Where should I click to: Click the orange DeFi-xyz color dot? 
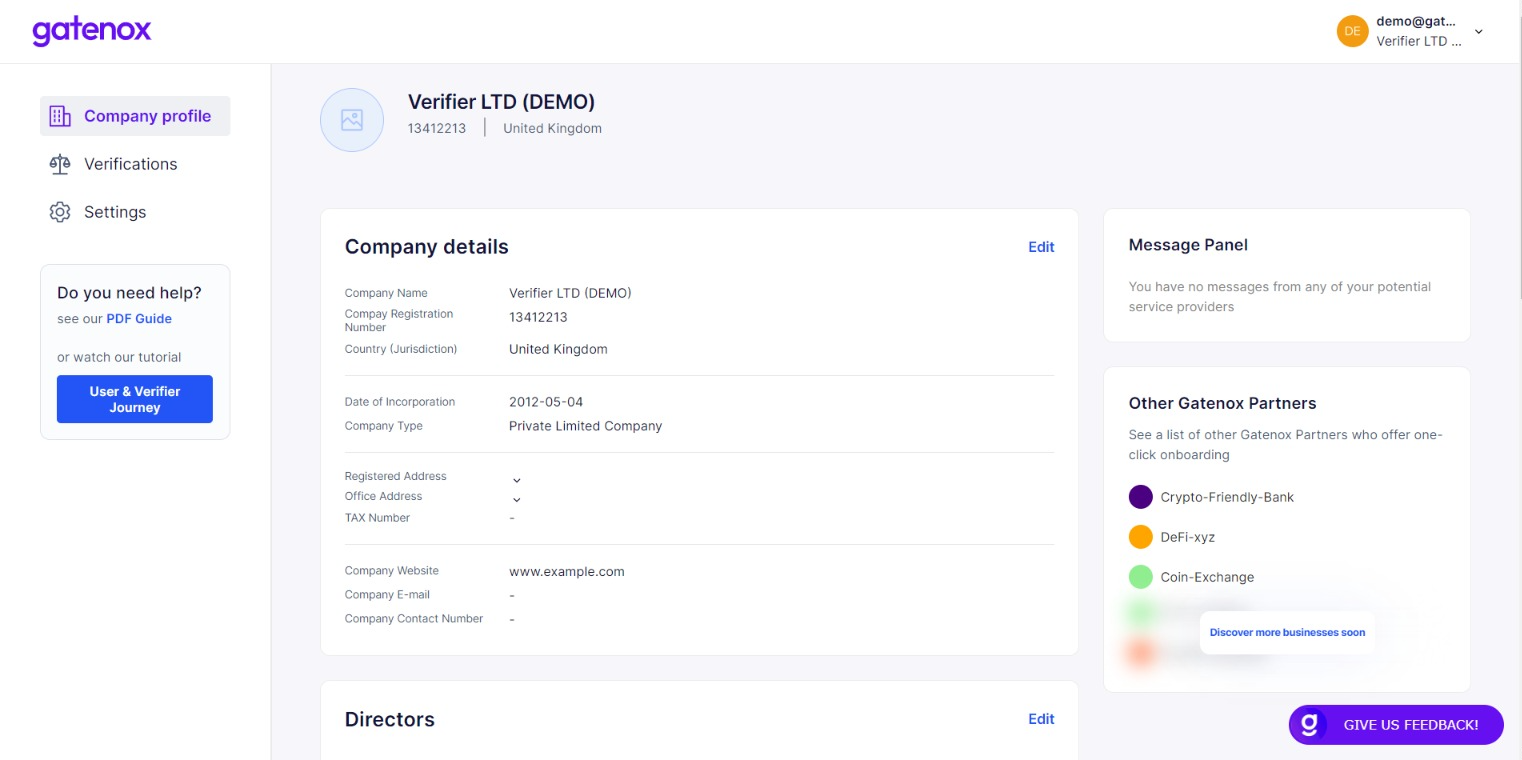pyautogui.click(x=1141, y=537)
